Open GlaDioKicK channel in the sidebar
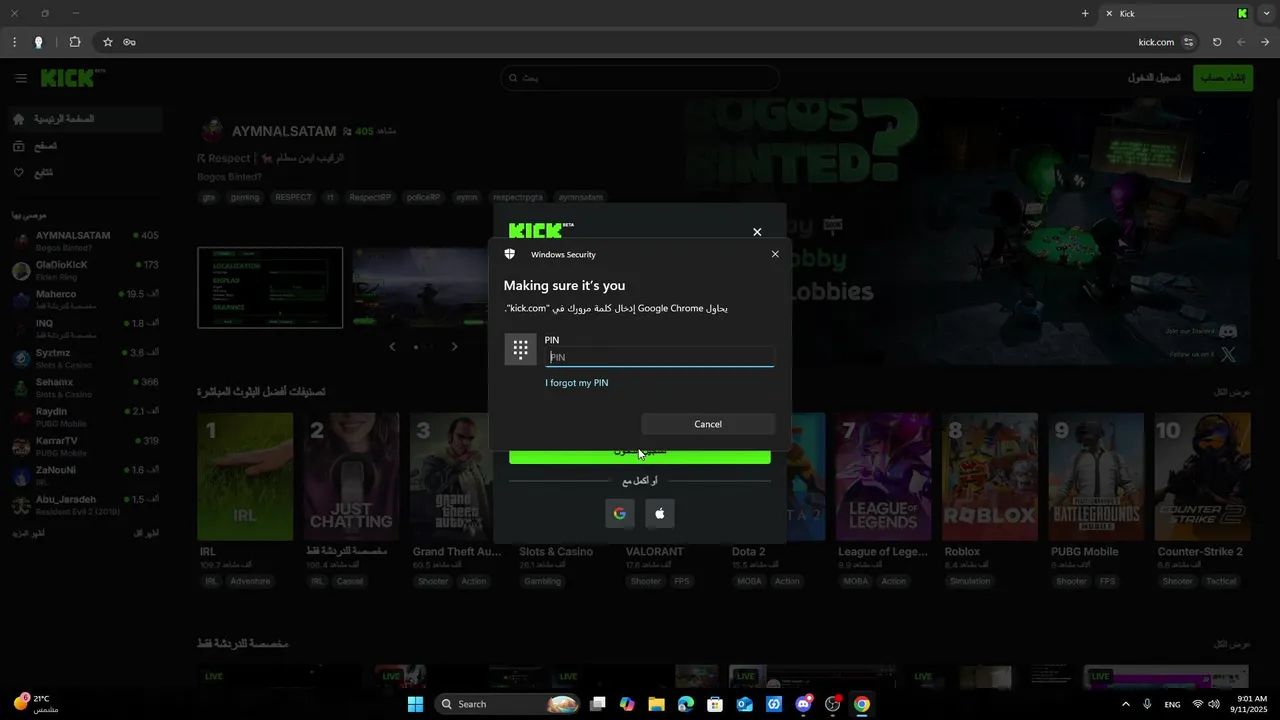 (x=84, y=270)
